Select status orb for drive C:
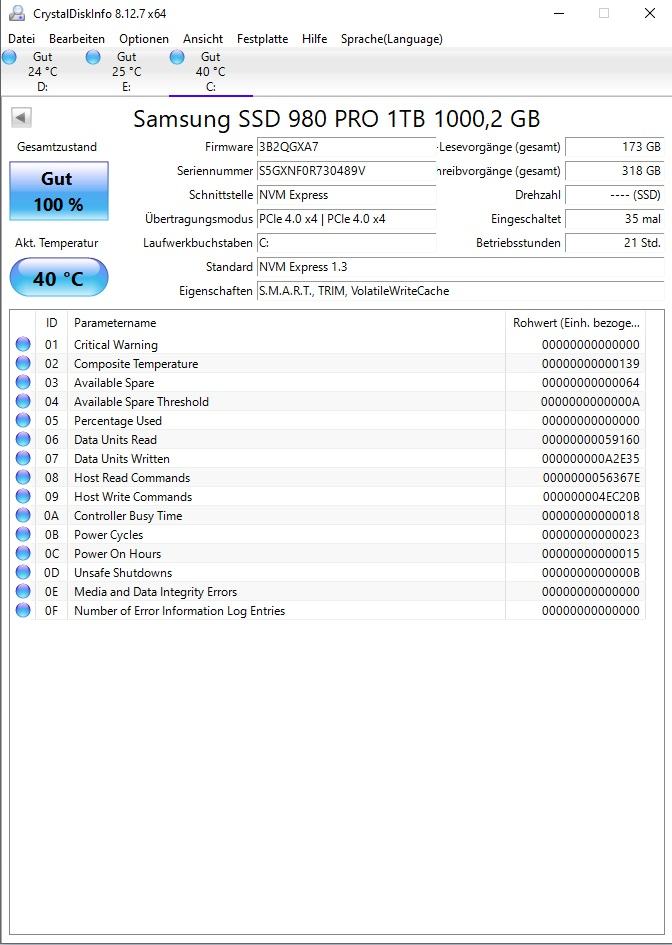 [177, 57]
